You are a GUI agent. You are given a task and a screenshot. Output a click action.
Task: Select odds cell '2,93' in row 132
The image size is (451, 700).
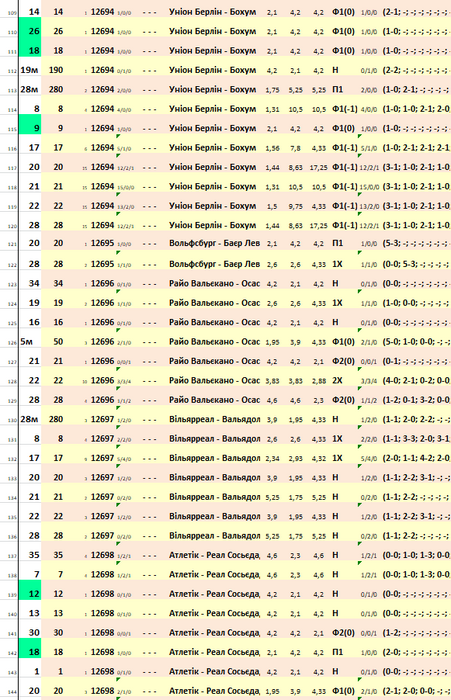[295, 459]
